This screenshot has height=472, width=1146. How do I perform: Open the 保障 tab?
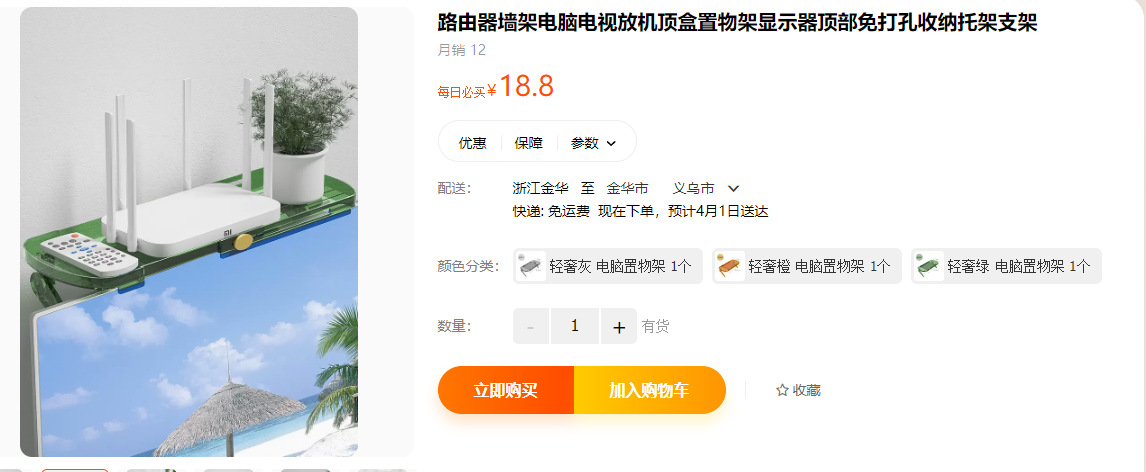[x=528, y=143]
